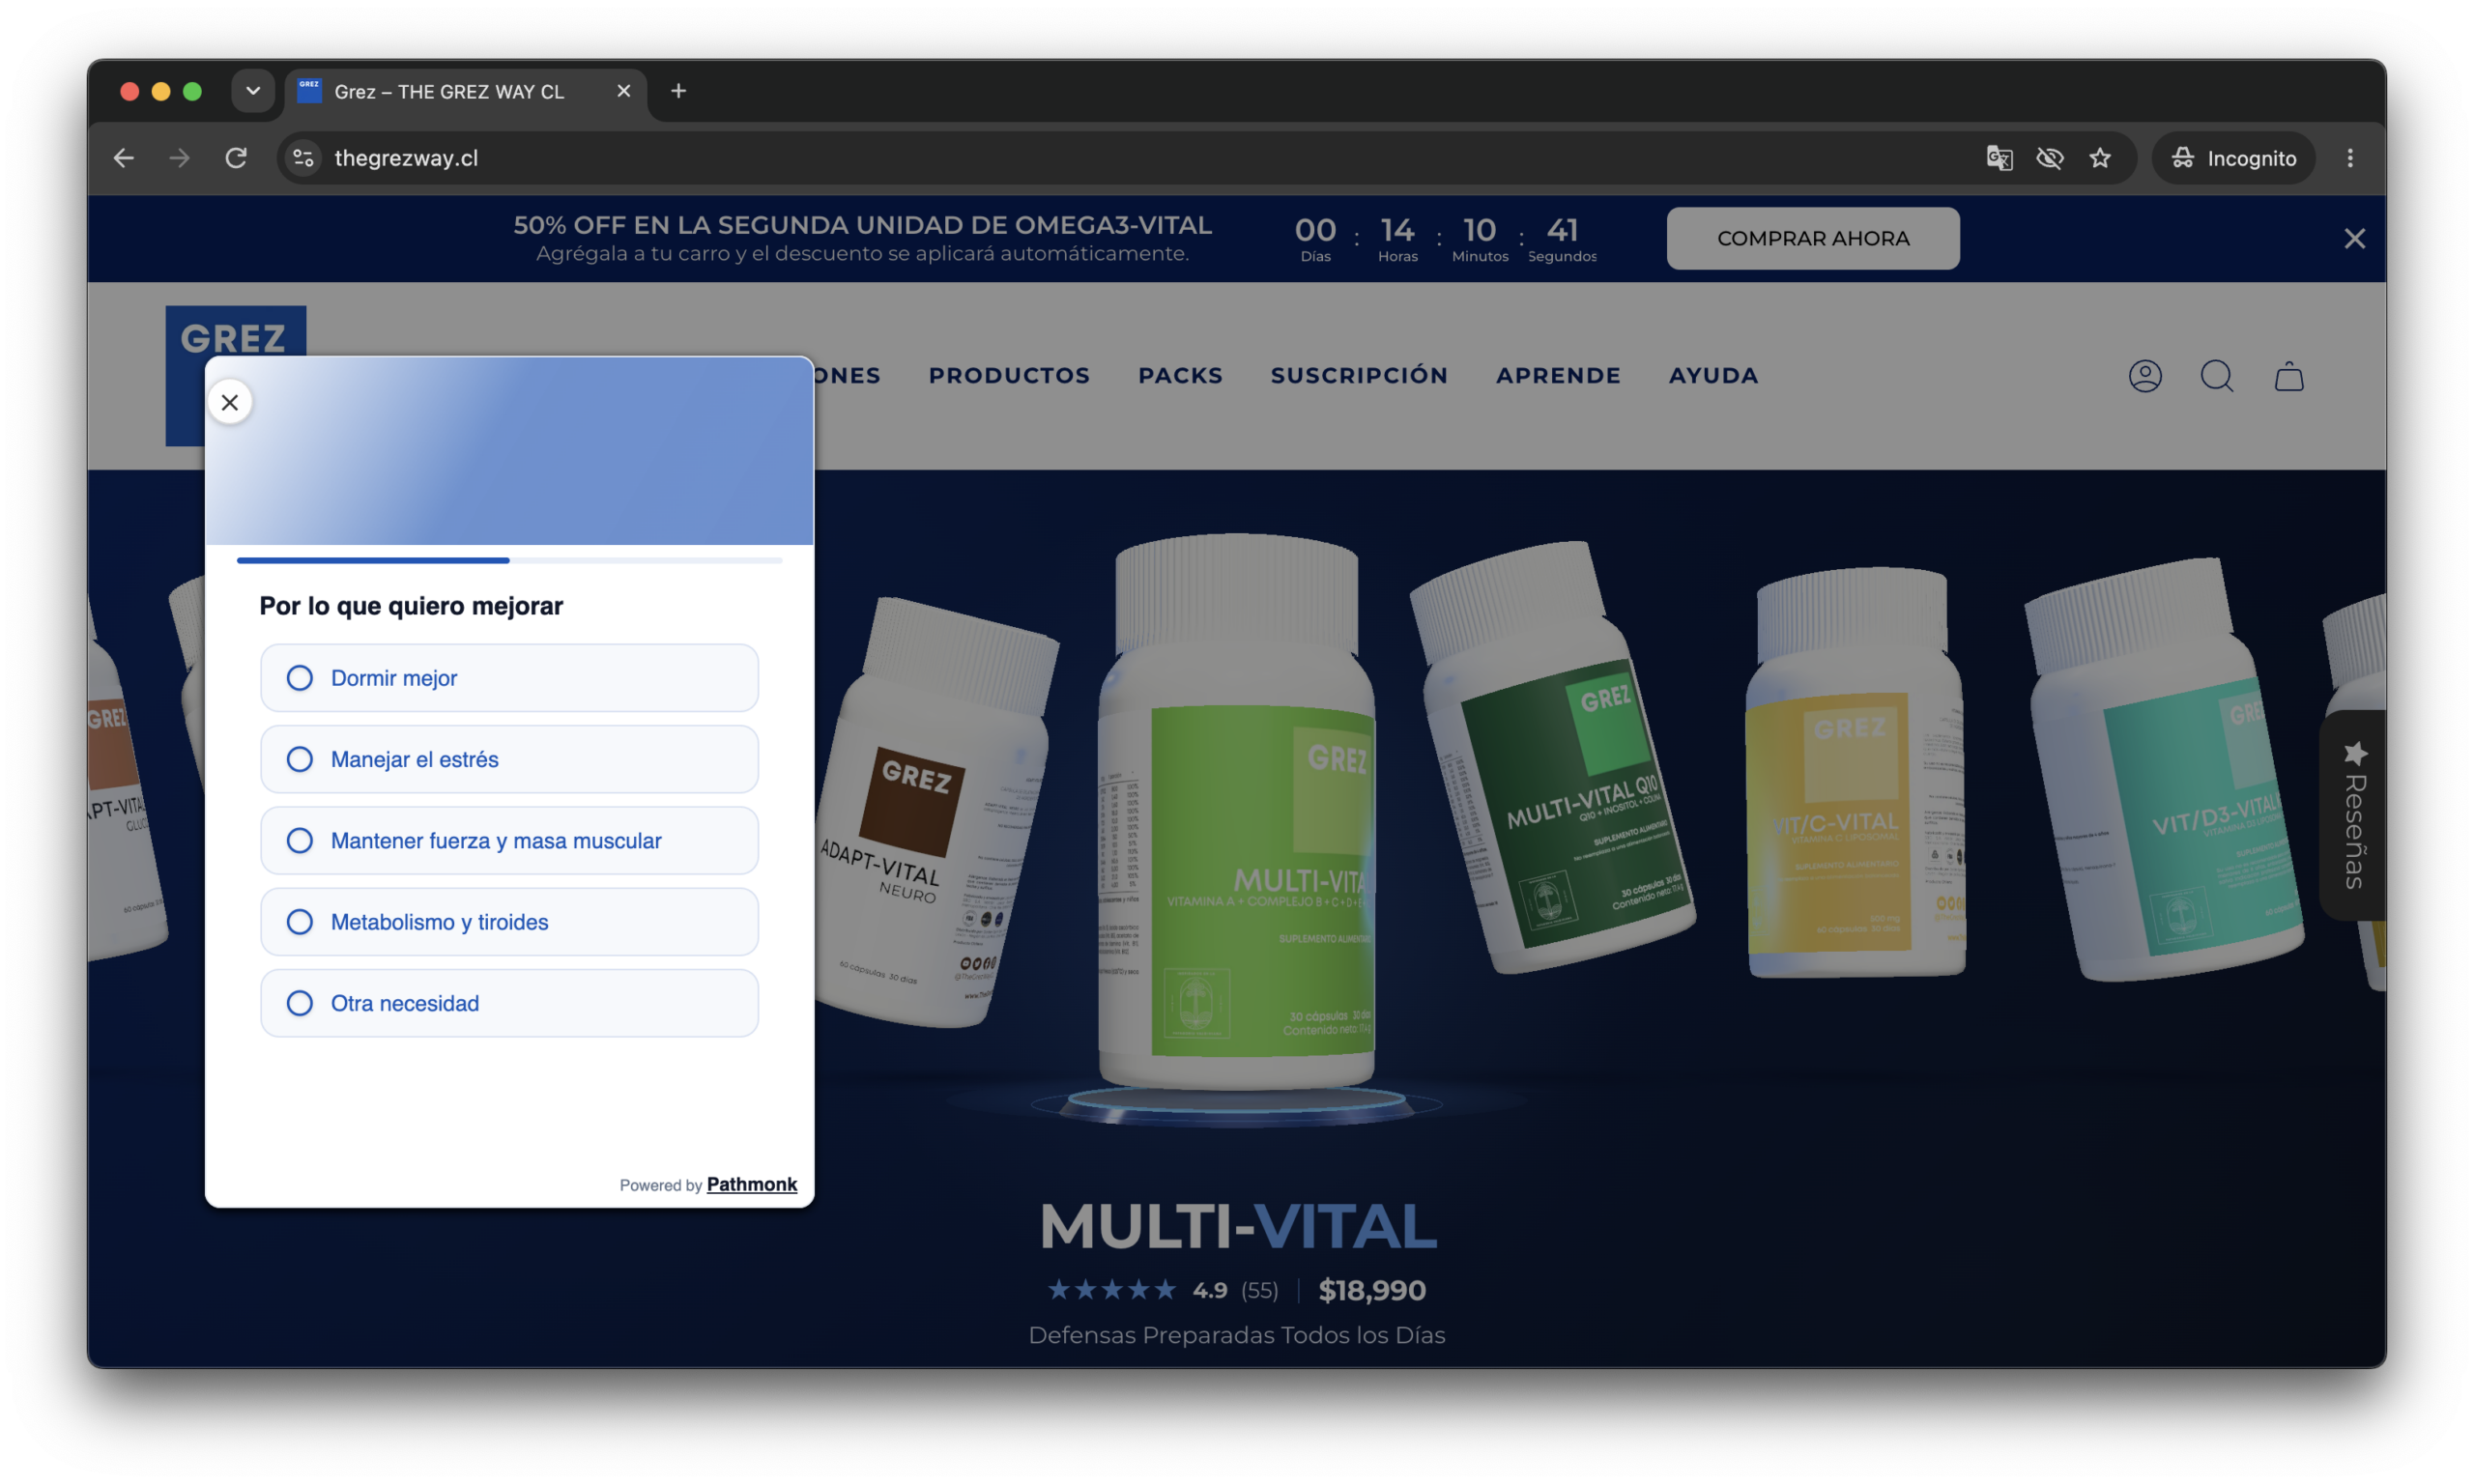Open site information icon in address bar
This screenshot has width=2474, height=1484.
304,158
